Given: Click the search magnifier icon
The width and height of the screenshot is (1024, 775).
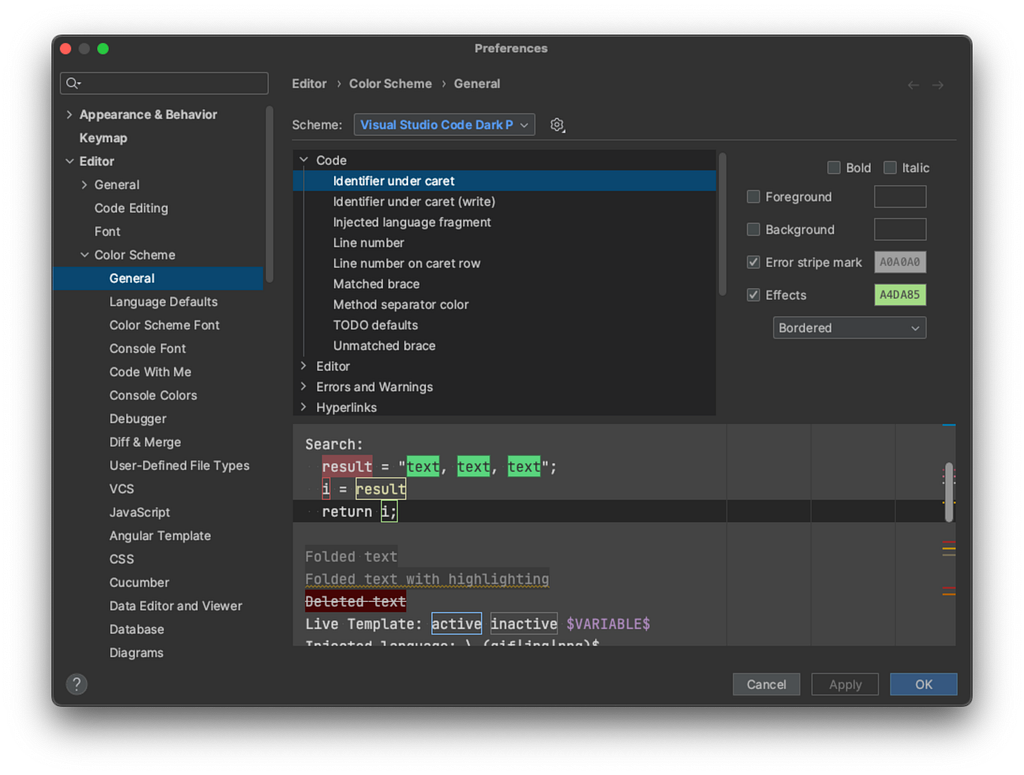Looking at the screenshot, I should [x=73, y=83].
